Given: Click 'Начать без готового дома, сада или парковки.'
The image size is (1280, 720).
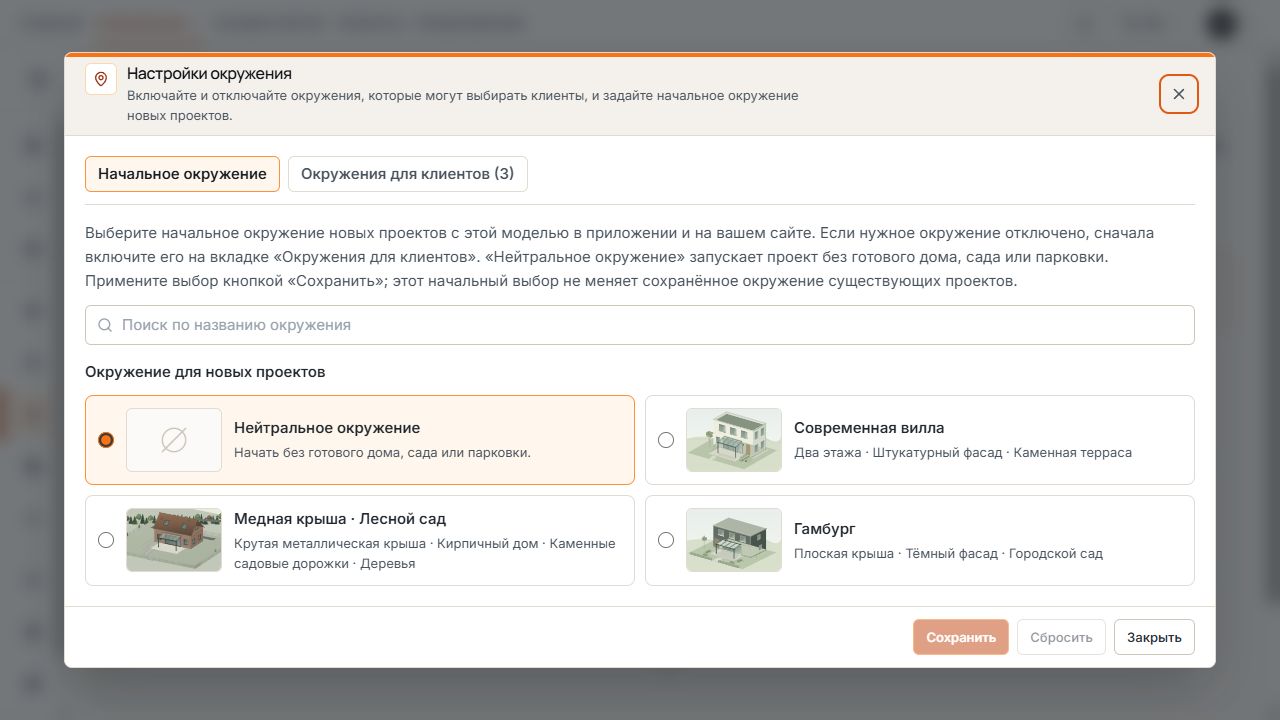Looking at the screenshot, I should tap(382, 453).
